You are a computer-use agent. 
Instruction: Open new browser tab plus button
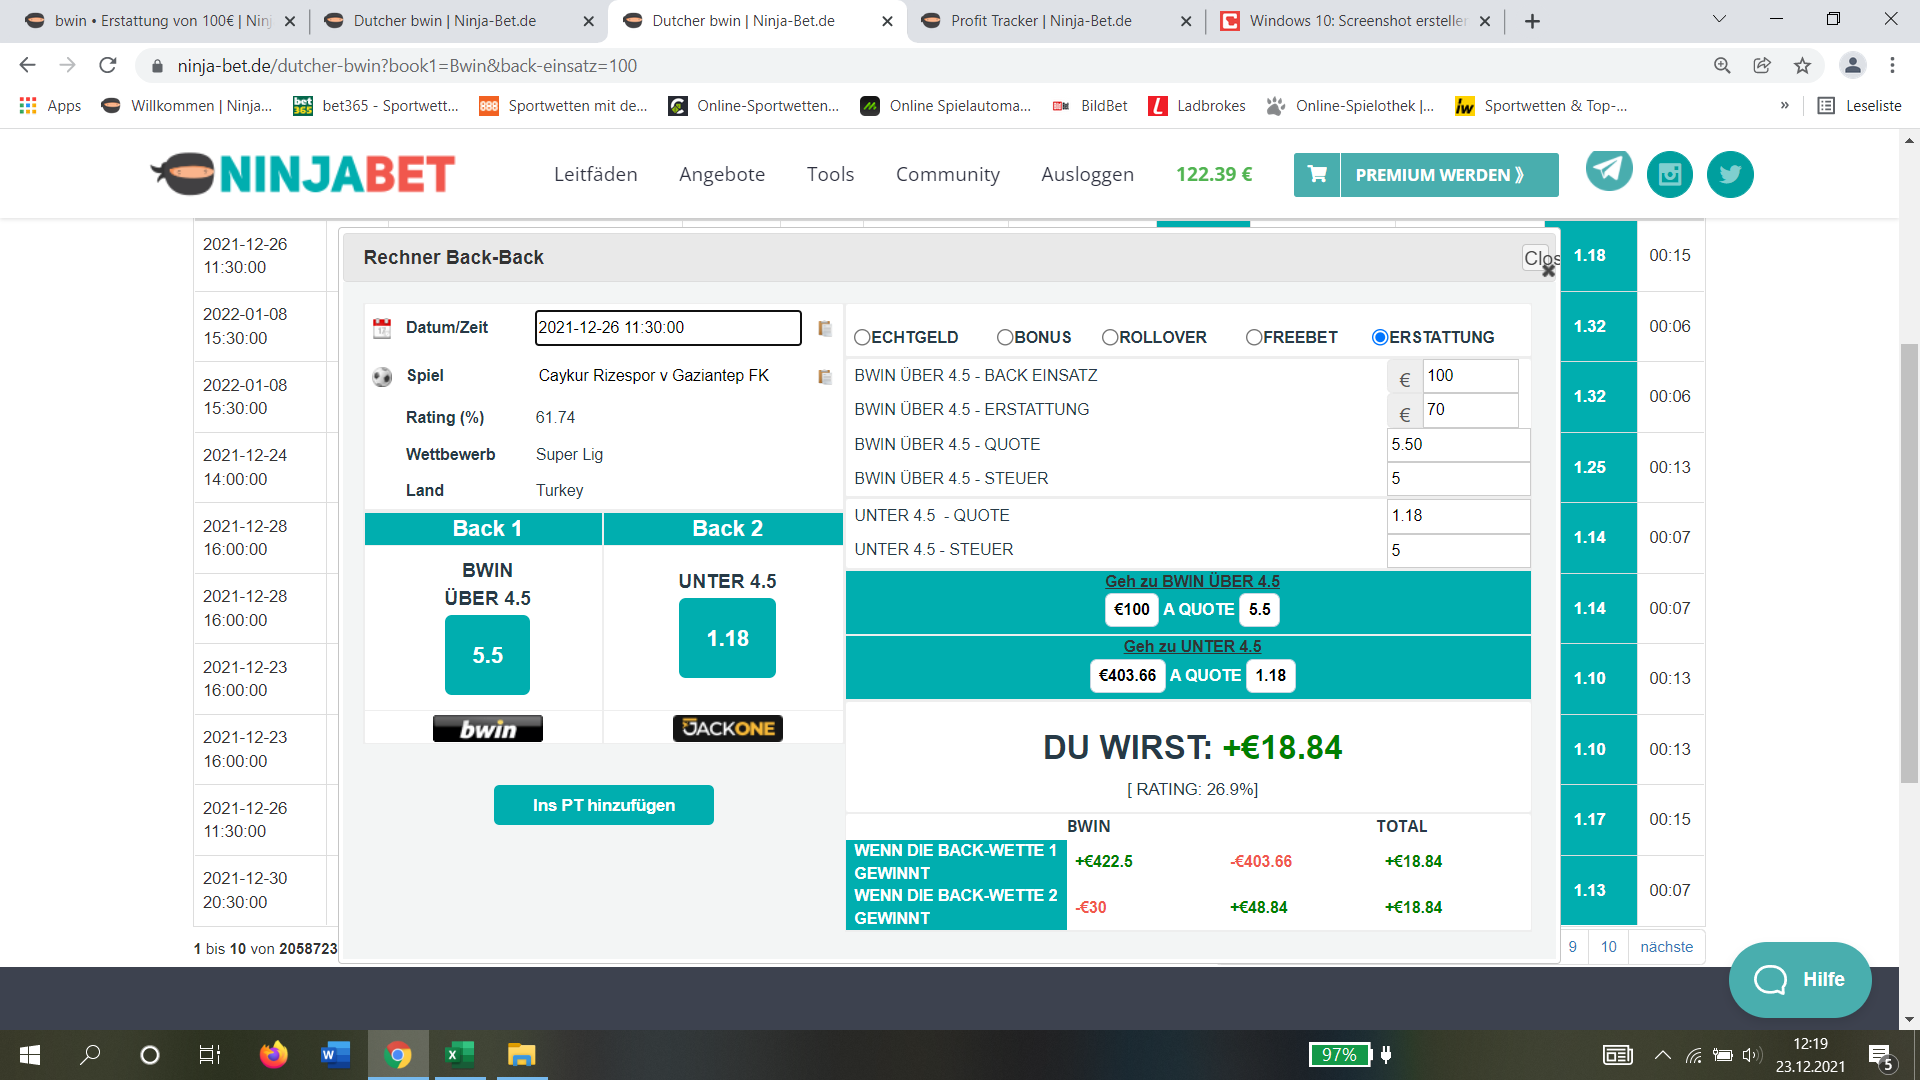click(x=1532, y=21)
